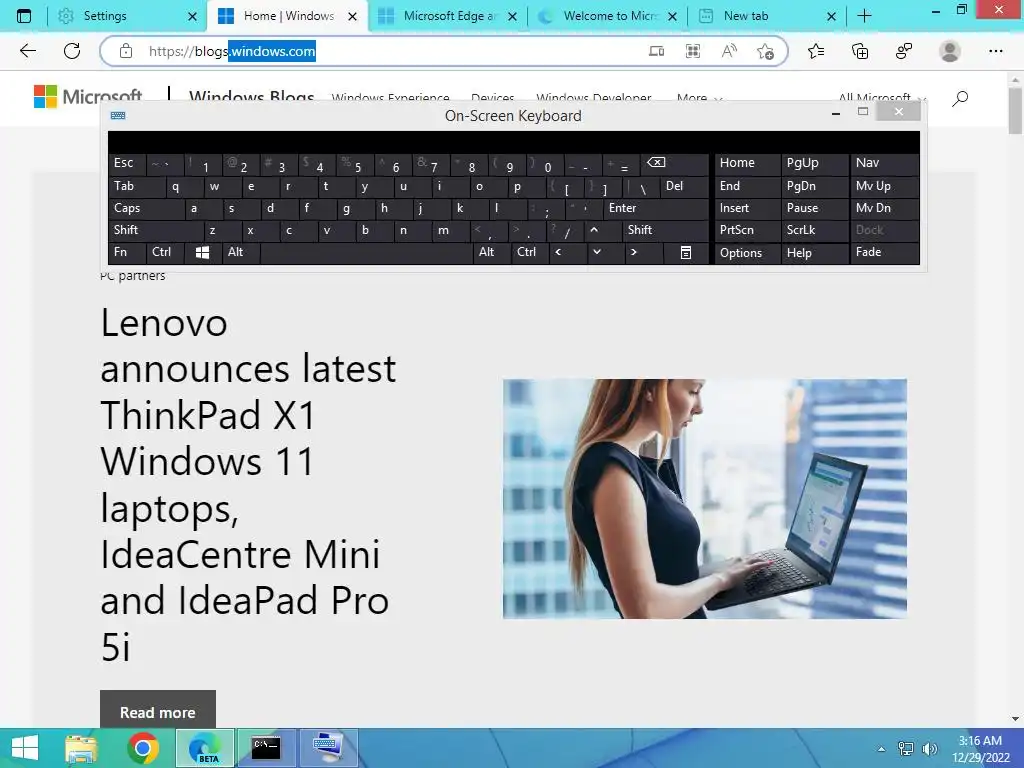Toggle the left Alt key on keyboard
Viewport: 1024px width, 768px height.
(x=240, y=252)
